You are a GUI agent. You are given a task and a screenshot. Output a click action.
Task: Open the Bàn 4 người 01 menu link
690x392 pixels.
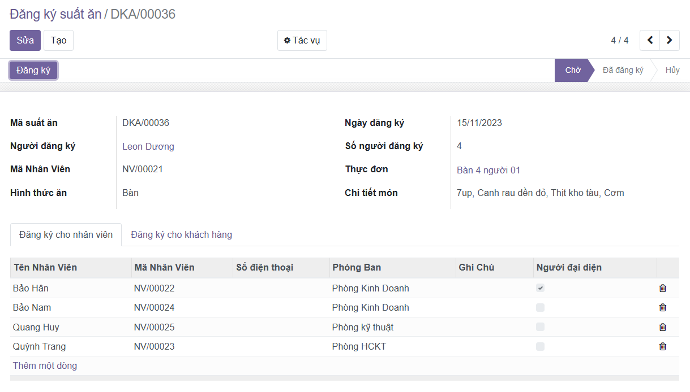click(488, 170)
